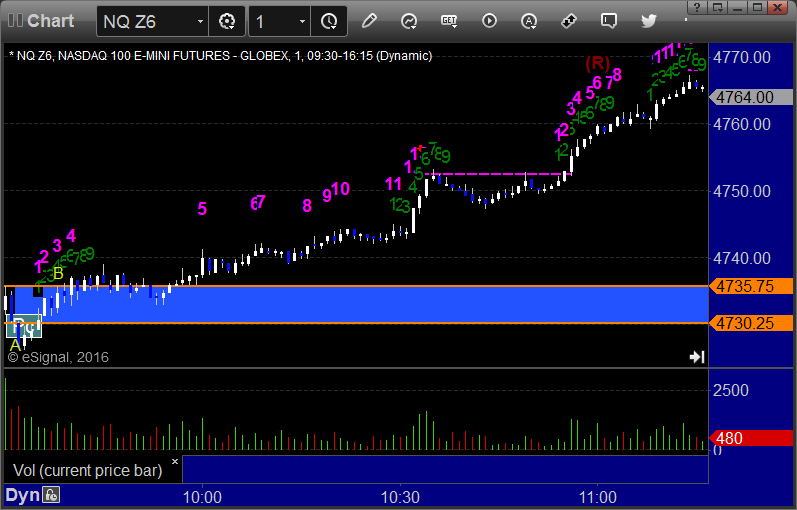Click the 10:30 time axis label

pos(400,497)
